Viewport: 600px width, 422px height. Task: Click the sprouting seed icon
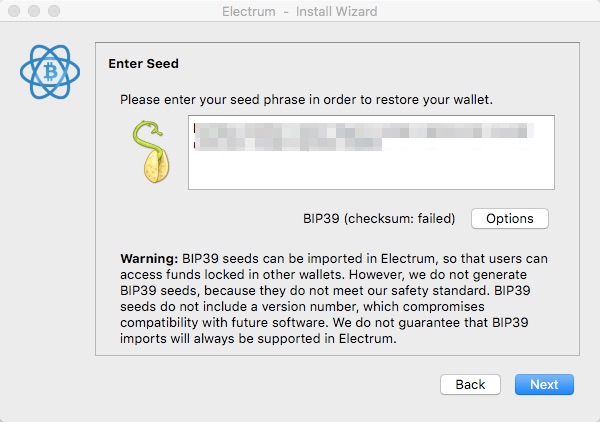152,152
